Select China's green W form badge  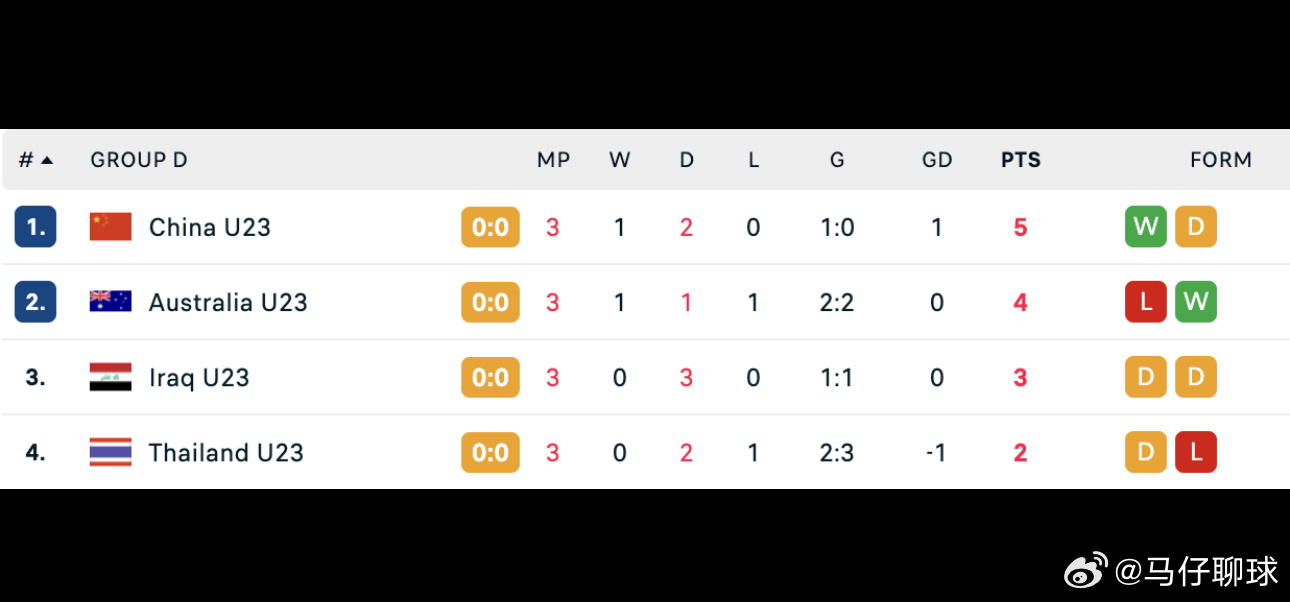[1145, 227]
